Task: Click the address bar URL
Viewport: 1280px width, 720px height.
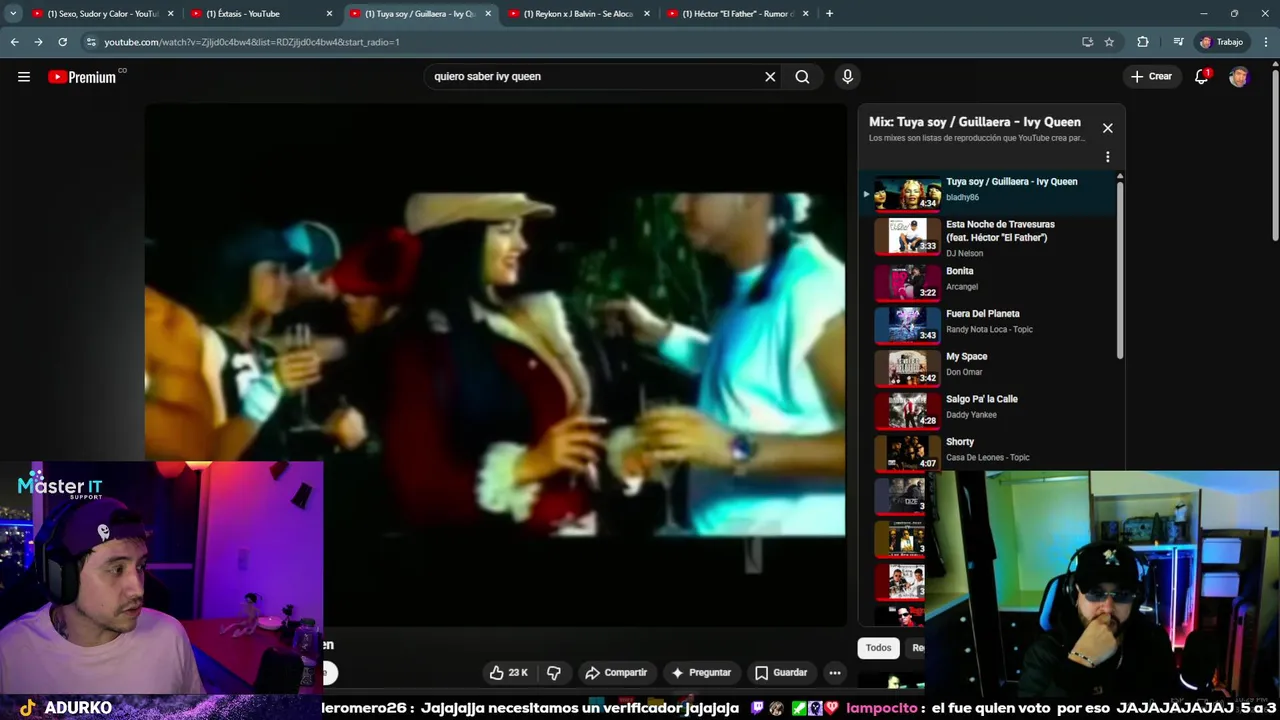Action: [252, 42]
